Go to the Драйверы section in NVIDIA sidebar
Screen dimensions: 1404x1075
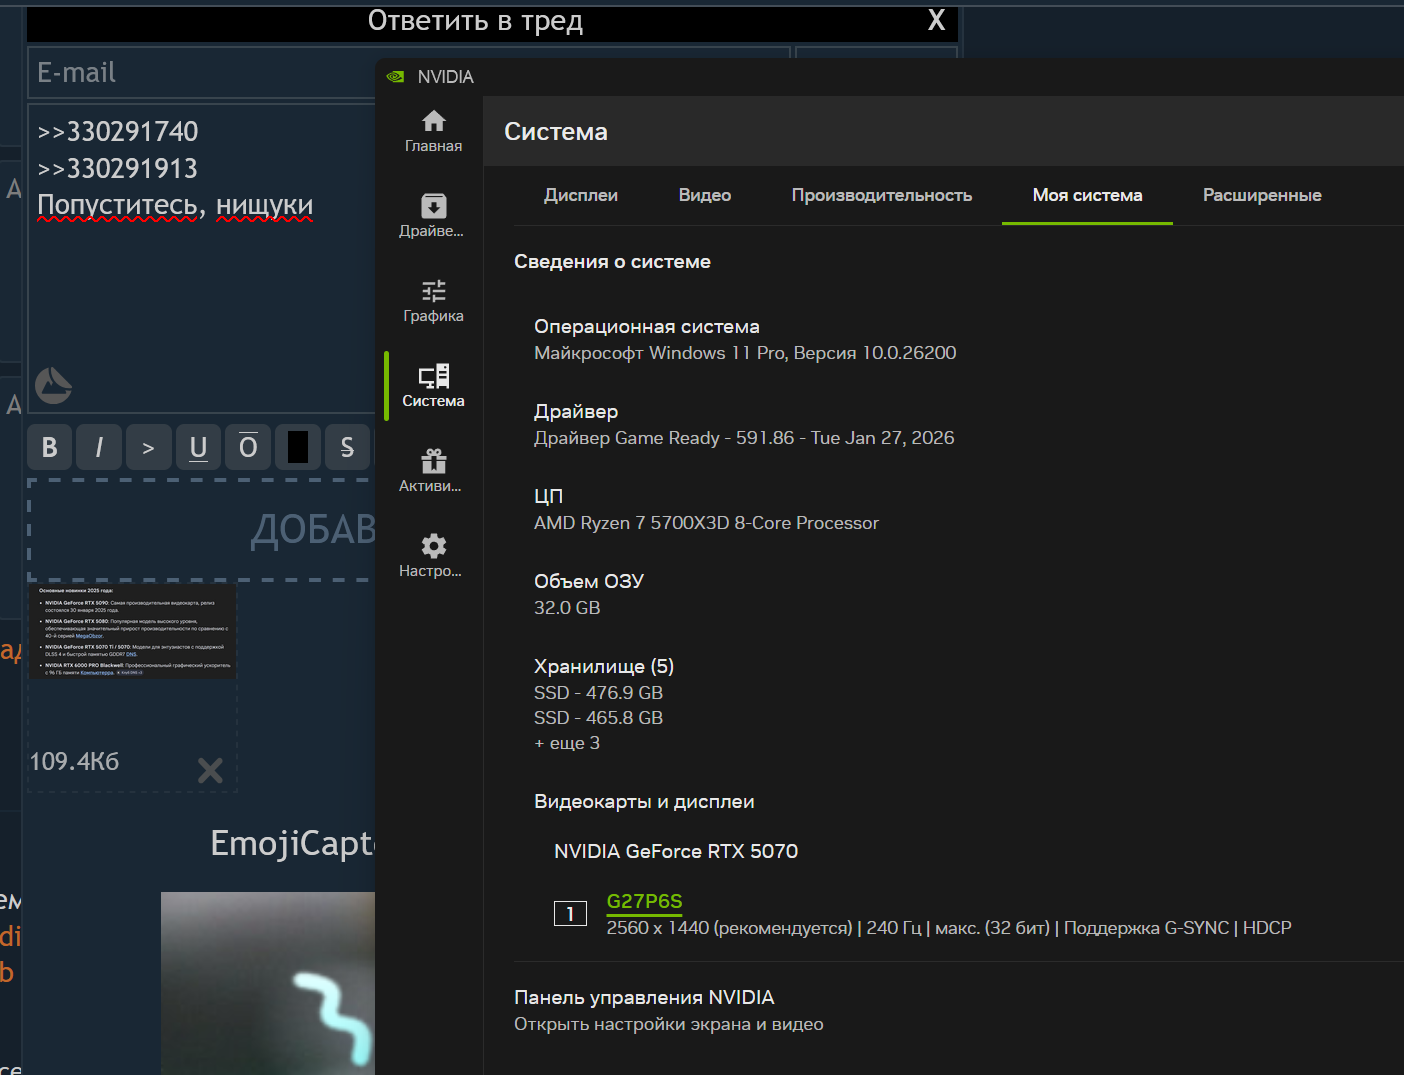[x=433, y=216]
